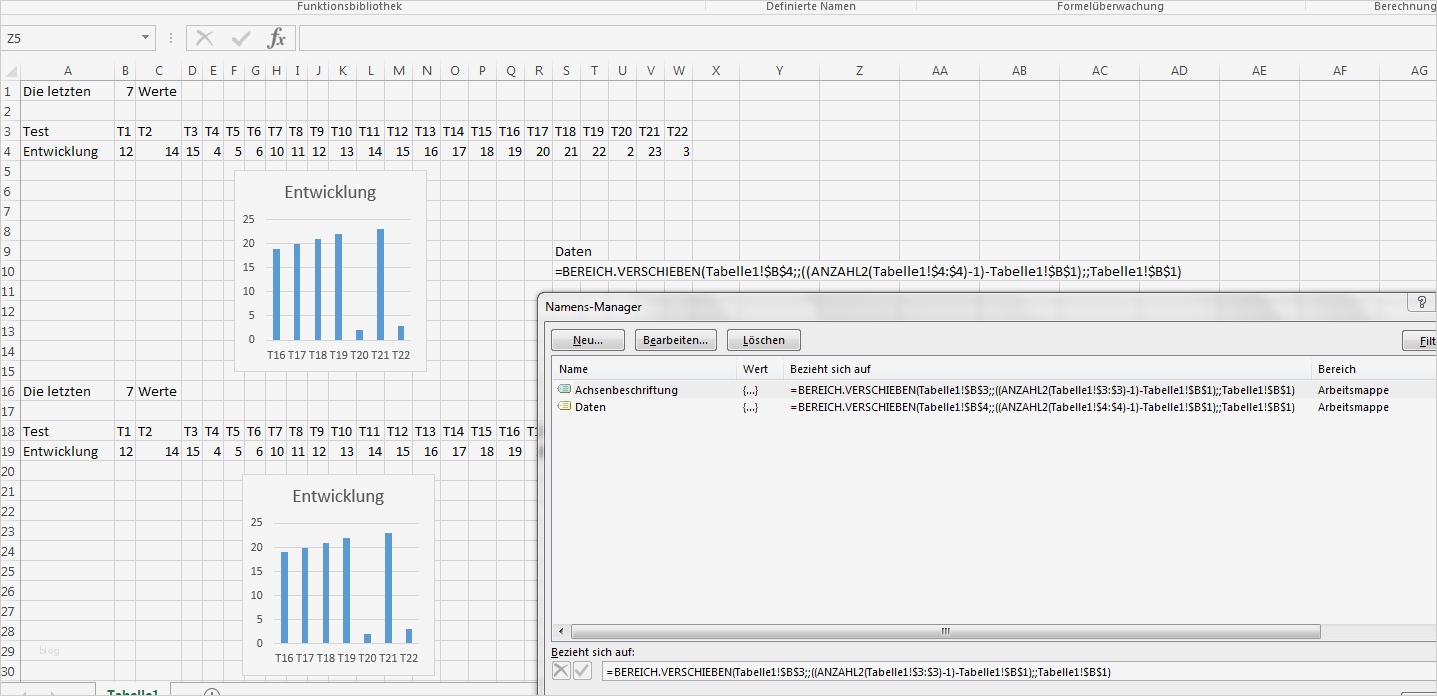The image size is (1437, 696).
Task: Click the Löschen button
Action: tap(764, 340)
